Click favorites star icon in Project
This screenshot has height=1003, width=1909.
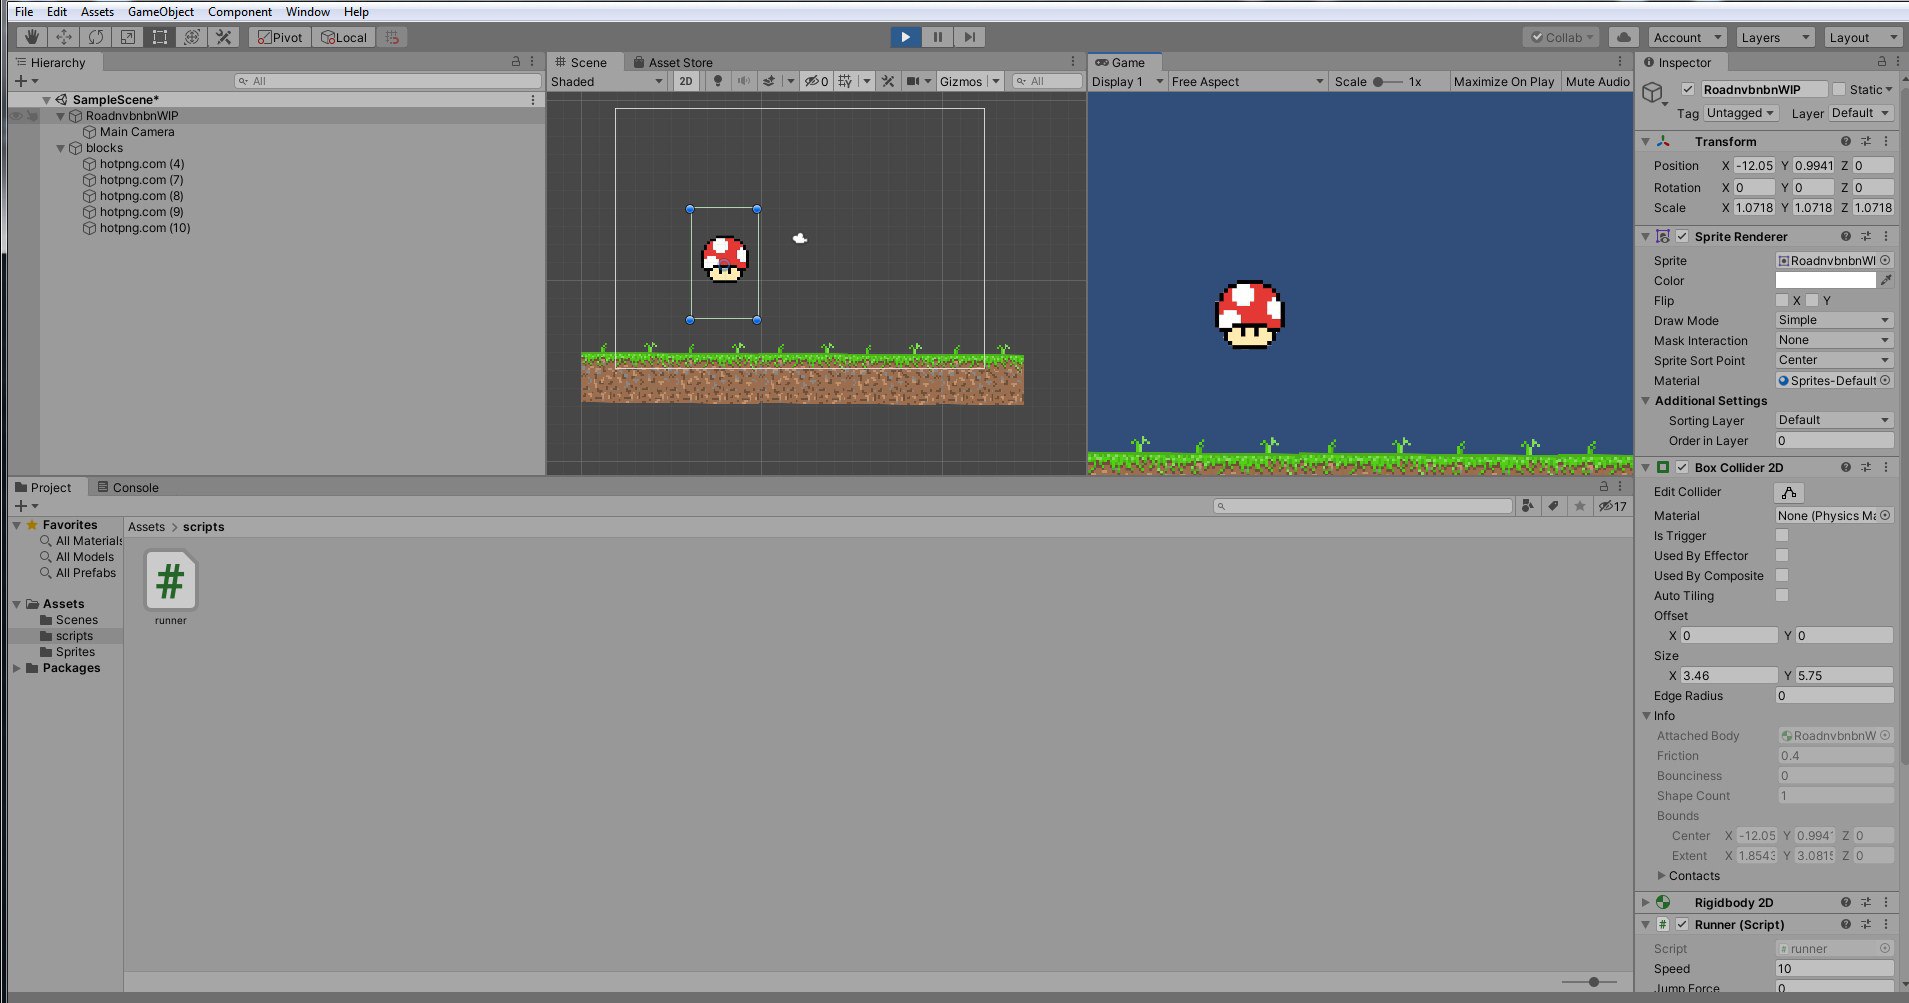point(1579,506)
